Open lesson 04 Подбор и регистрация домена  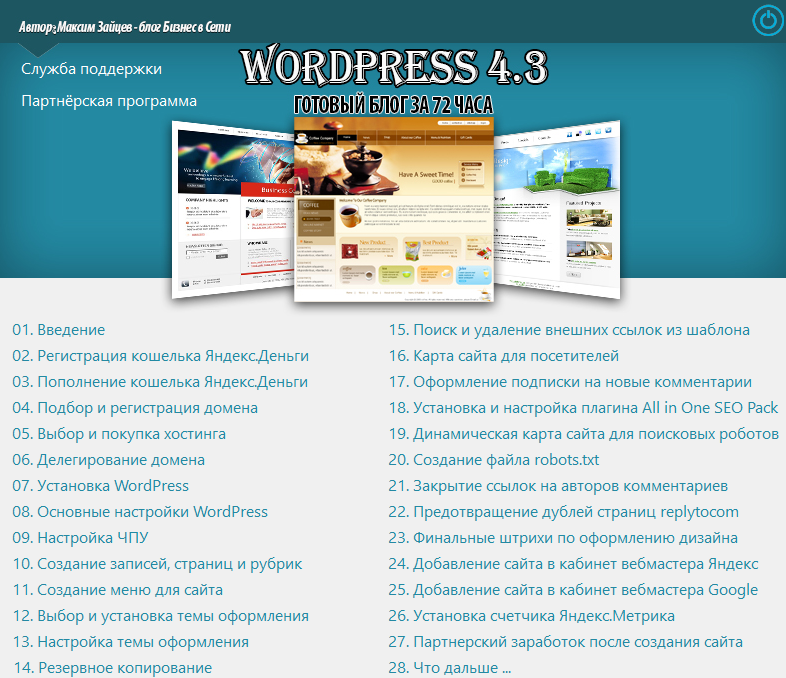point(135,408)
